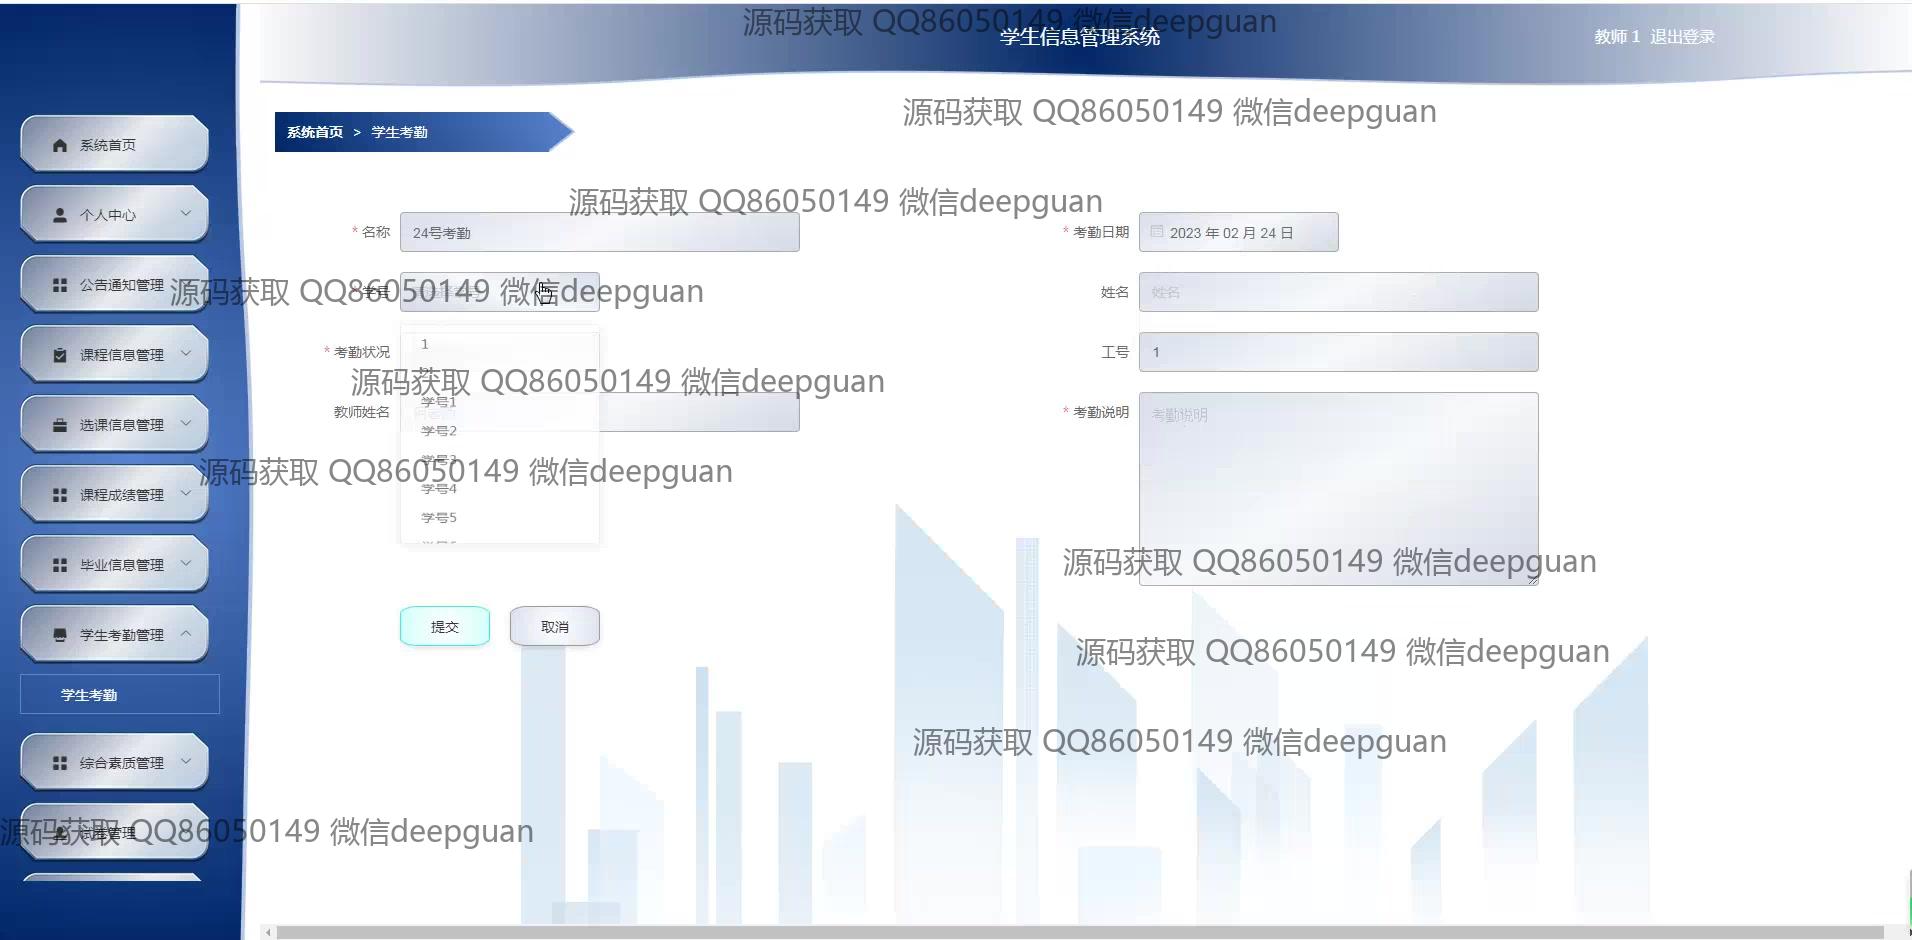This screenshot has height=940, width=1912.
Task: Click the 学生信息管理系统 title
Action: click(x=1080, y=37)
